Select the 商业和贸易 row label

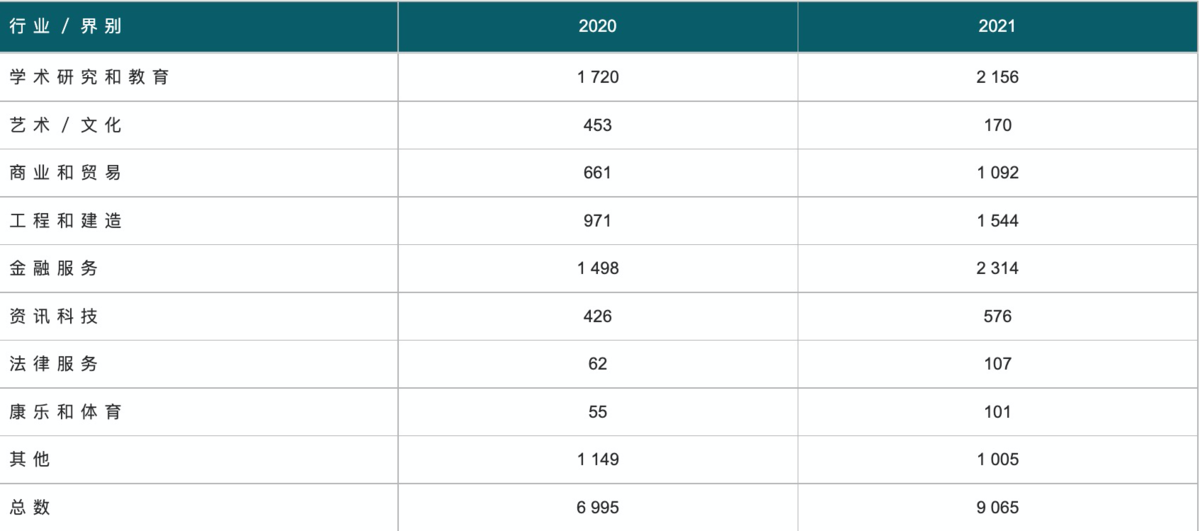pyautogui.click(x=65, y=173)
